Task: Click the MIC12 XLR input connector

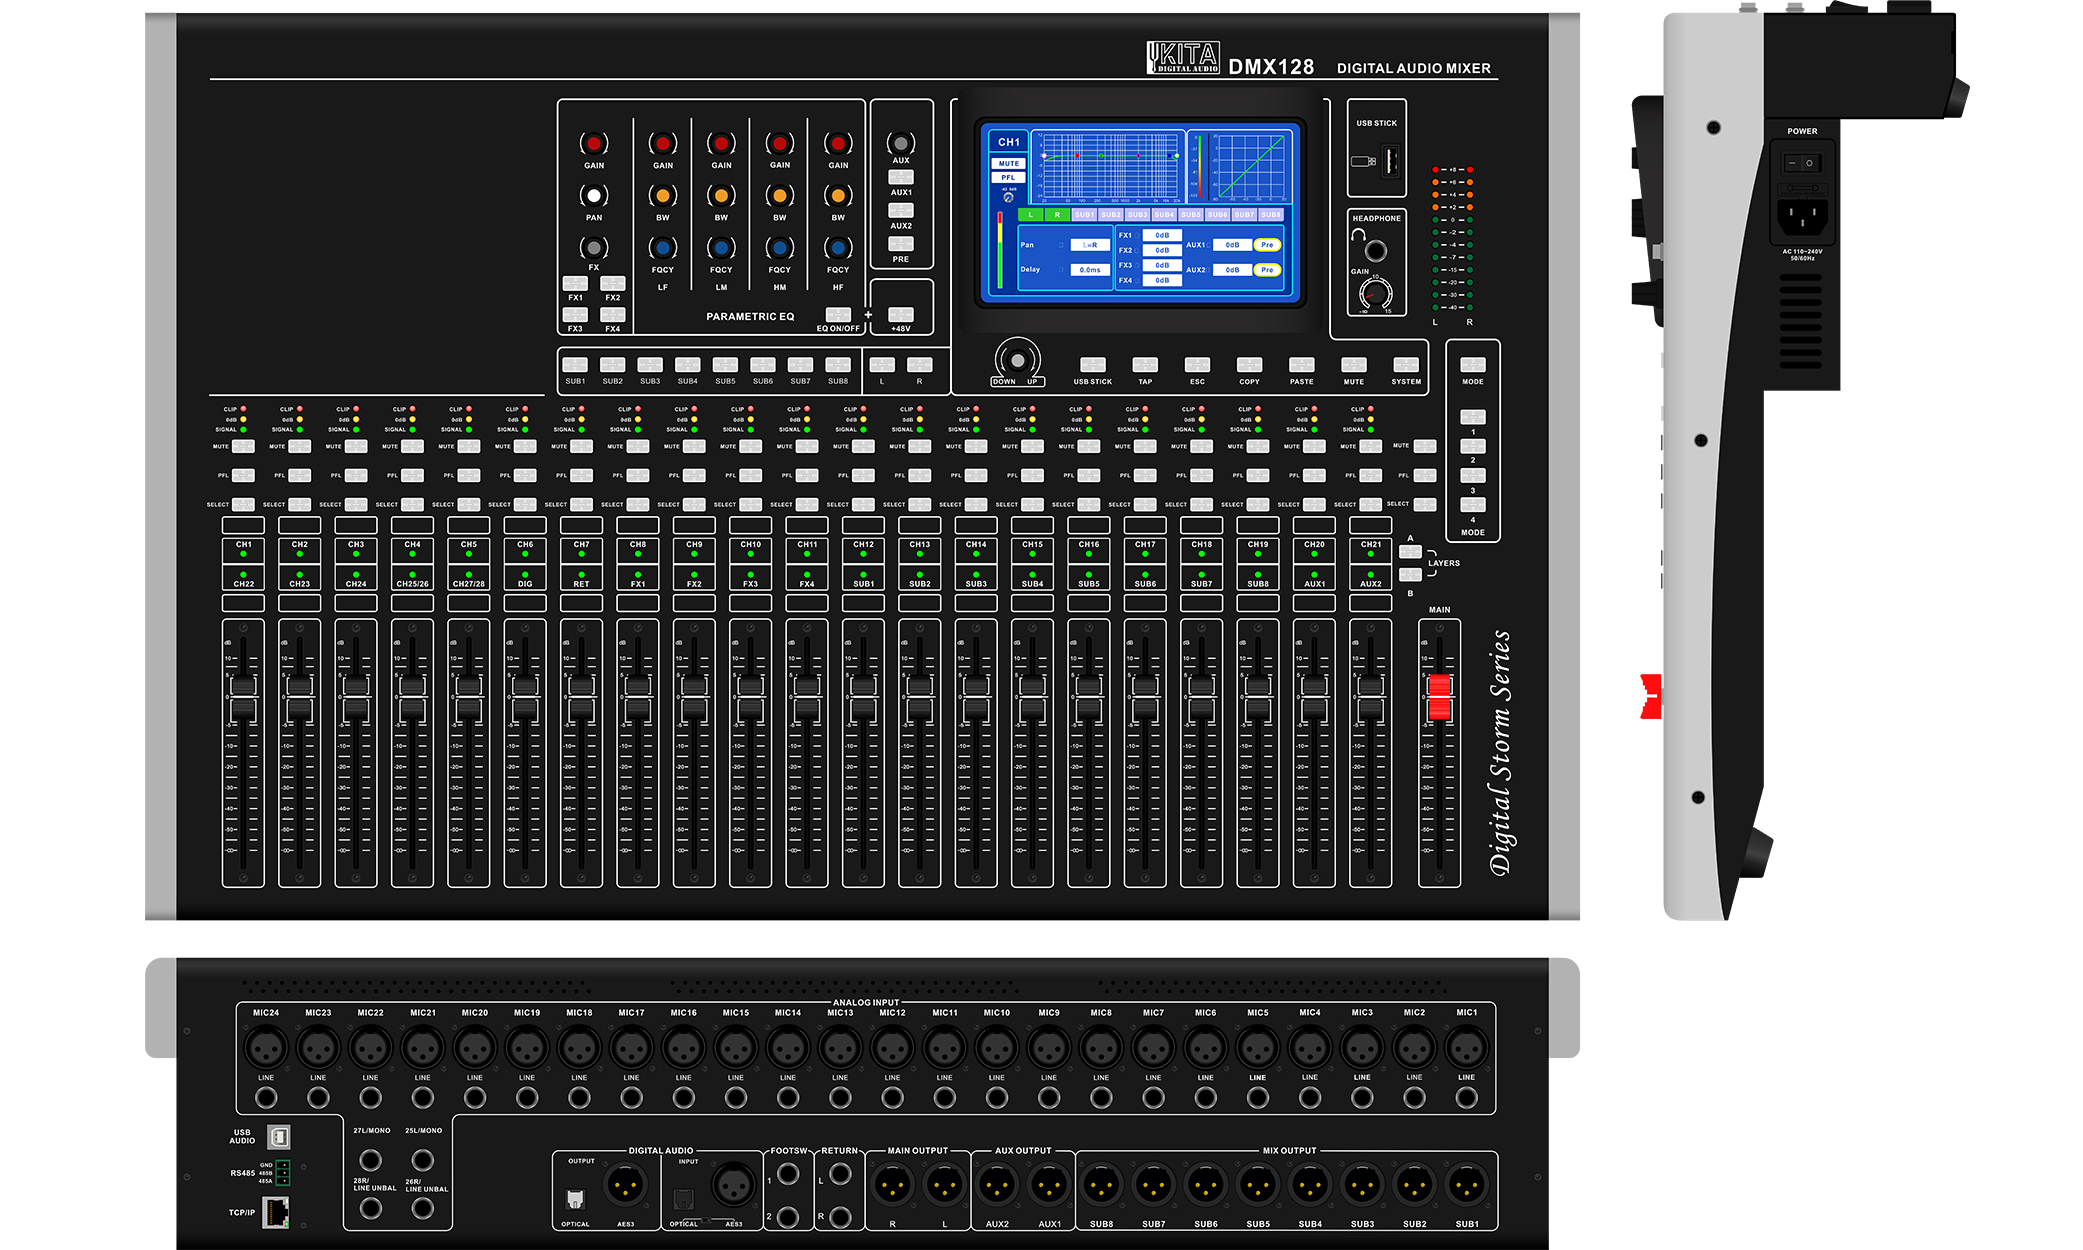Action: (892, 1048)
